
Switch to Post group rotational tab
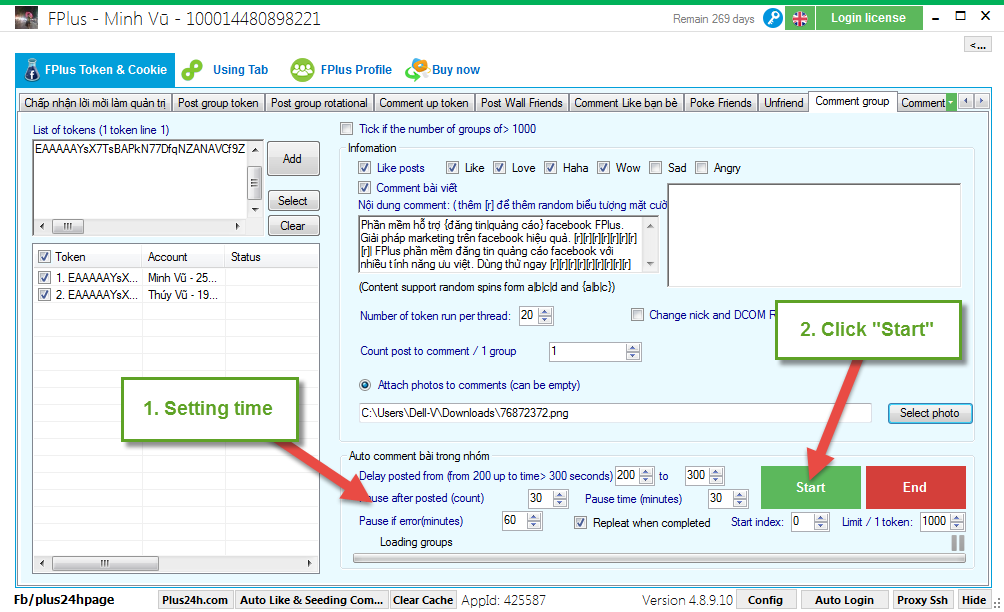[x=319, y=103]
